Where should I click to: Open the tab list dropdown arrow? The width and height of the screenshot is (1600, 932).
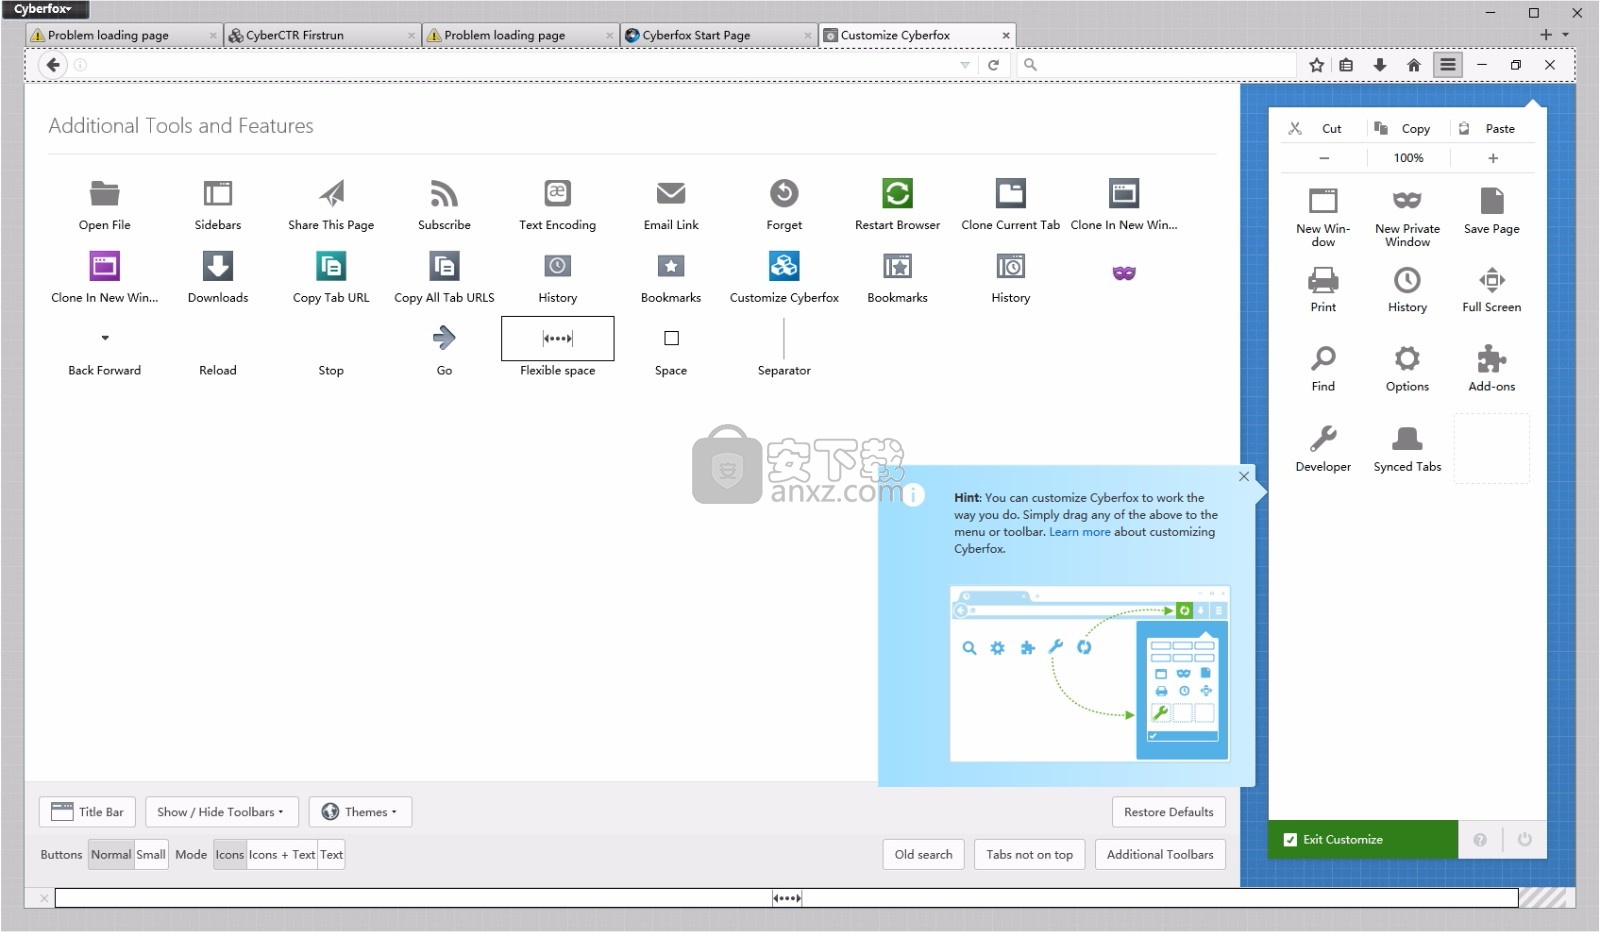coord(1566,35)
